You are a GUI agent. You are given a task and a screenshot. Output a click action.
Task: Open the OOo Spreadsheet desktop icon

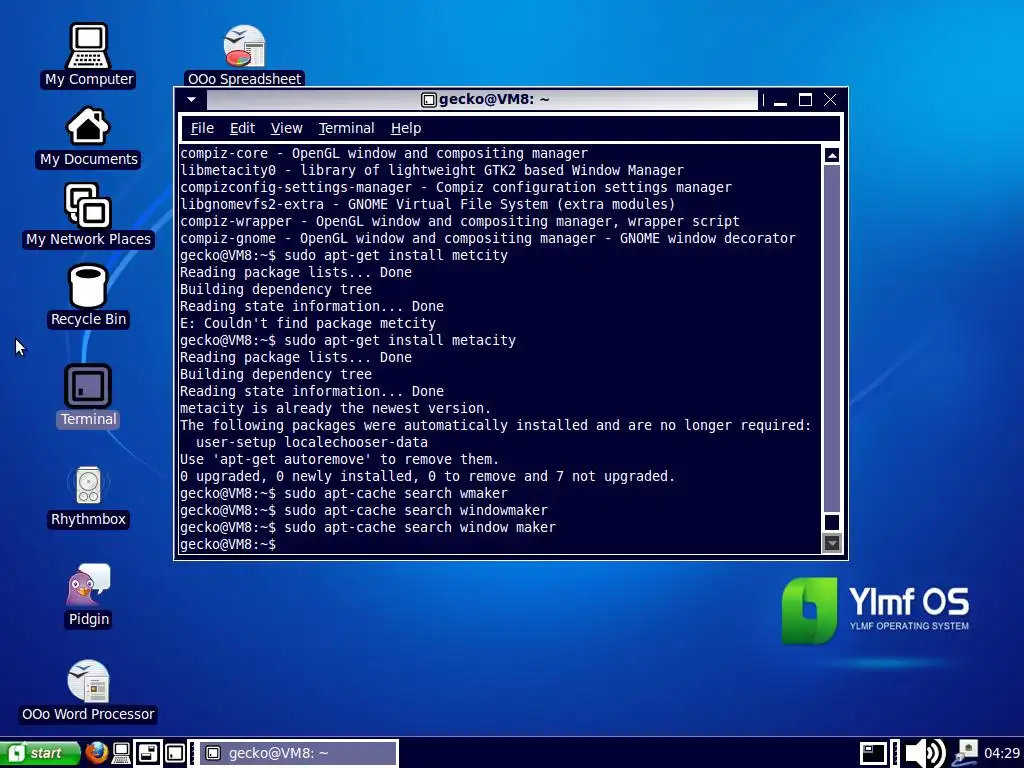[x=244, y=56]
